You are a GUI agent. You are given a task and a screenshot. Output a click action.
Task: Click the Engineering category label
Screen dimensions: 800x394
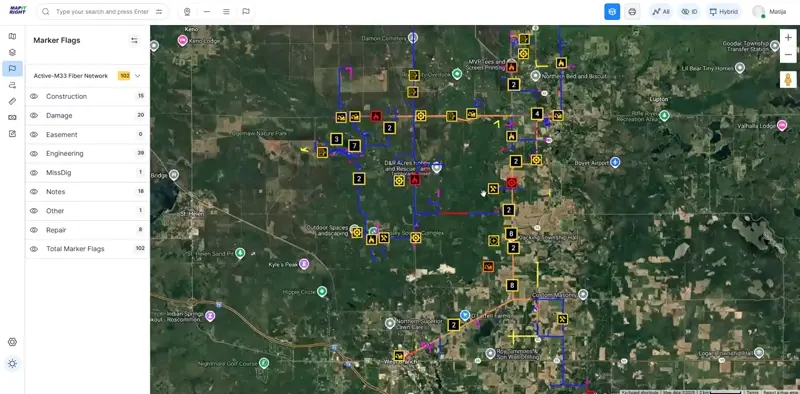(65, 153)
